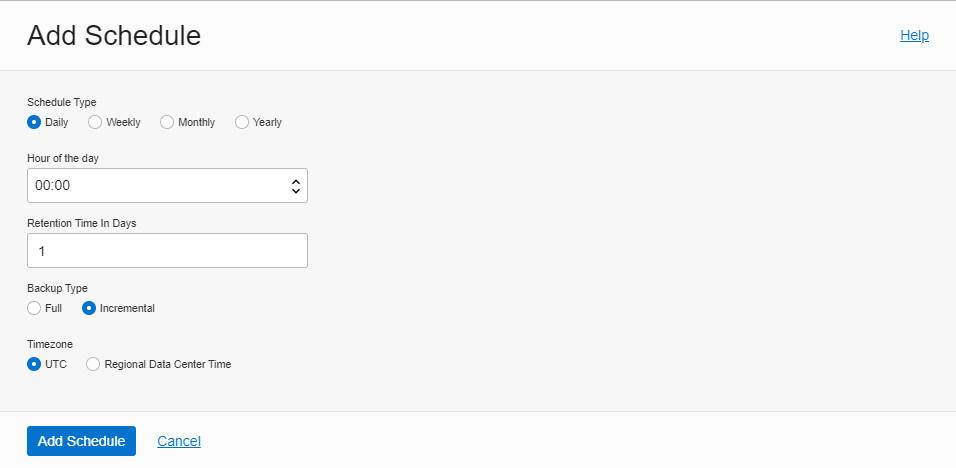956x468 pixels.
Task: Select the Weekly schedule type
Action: point(95,122)
